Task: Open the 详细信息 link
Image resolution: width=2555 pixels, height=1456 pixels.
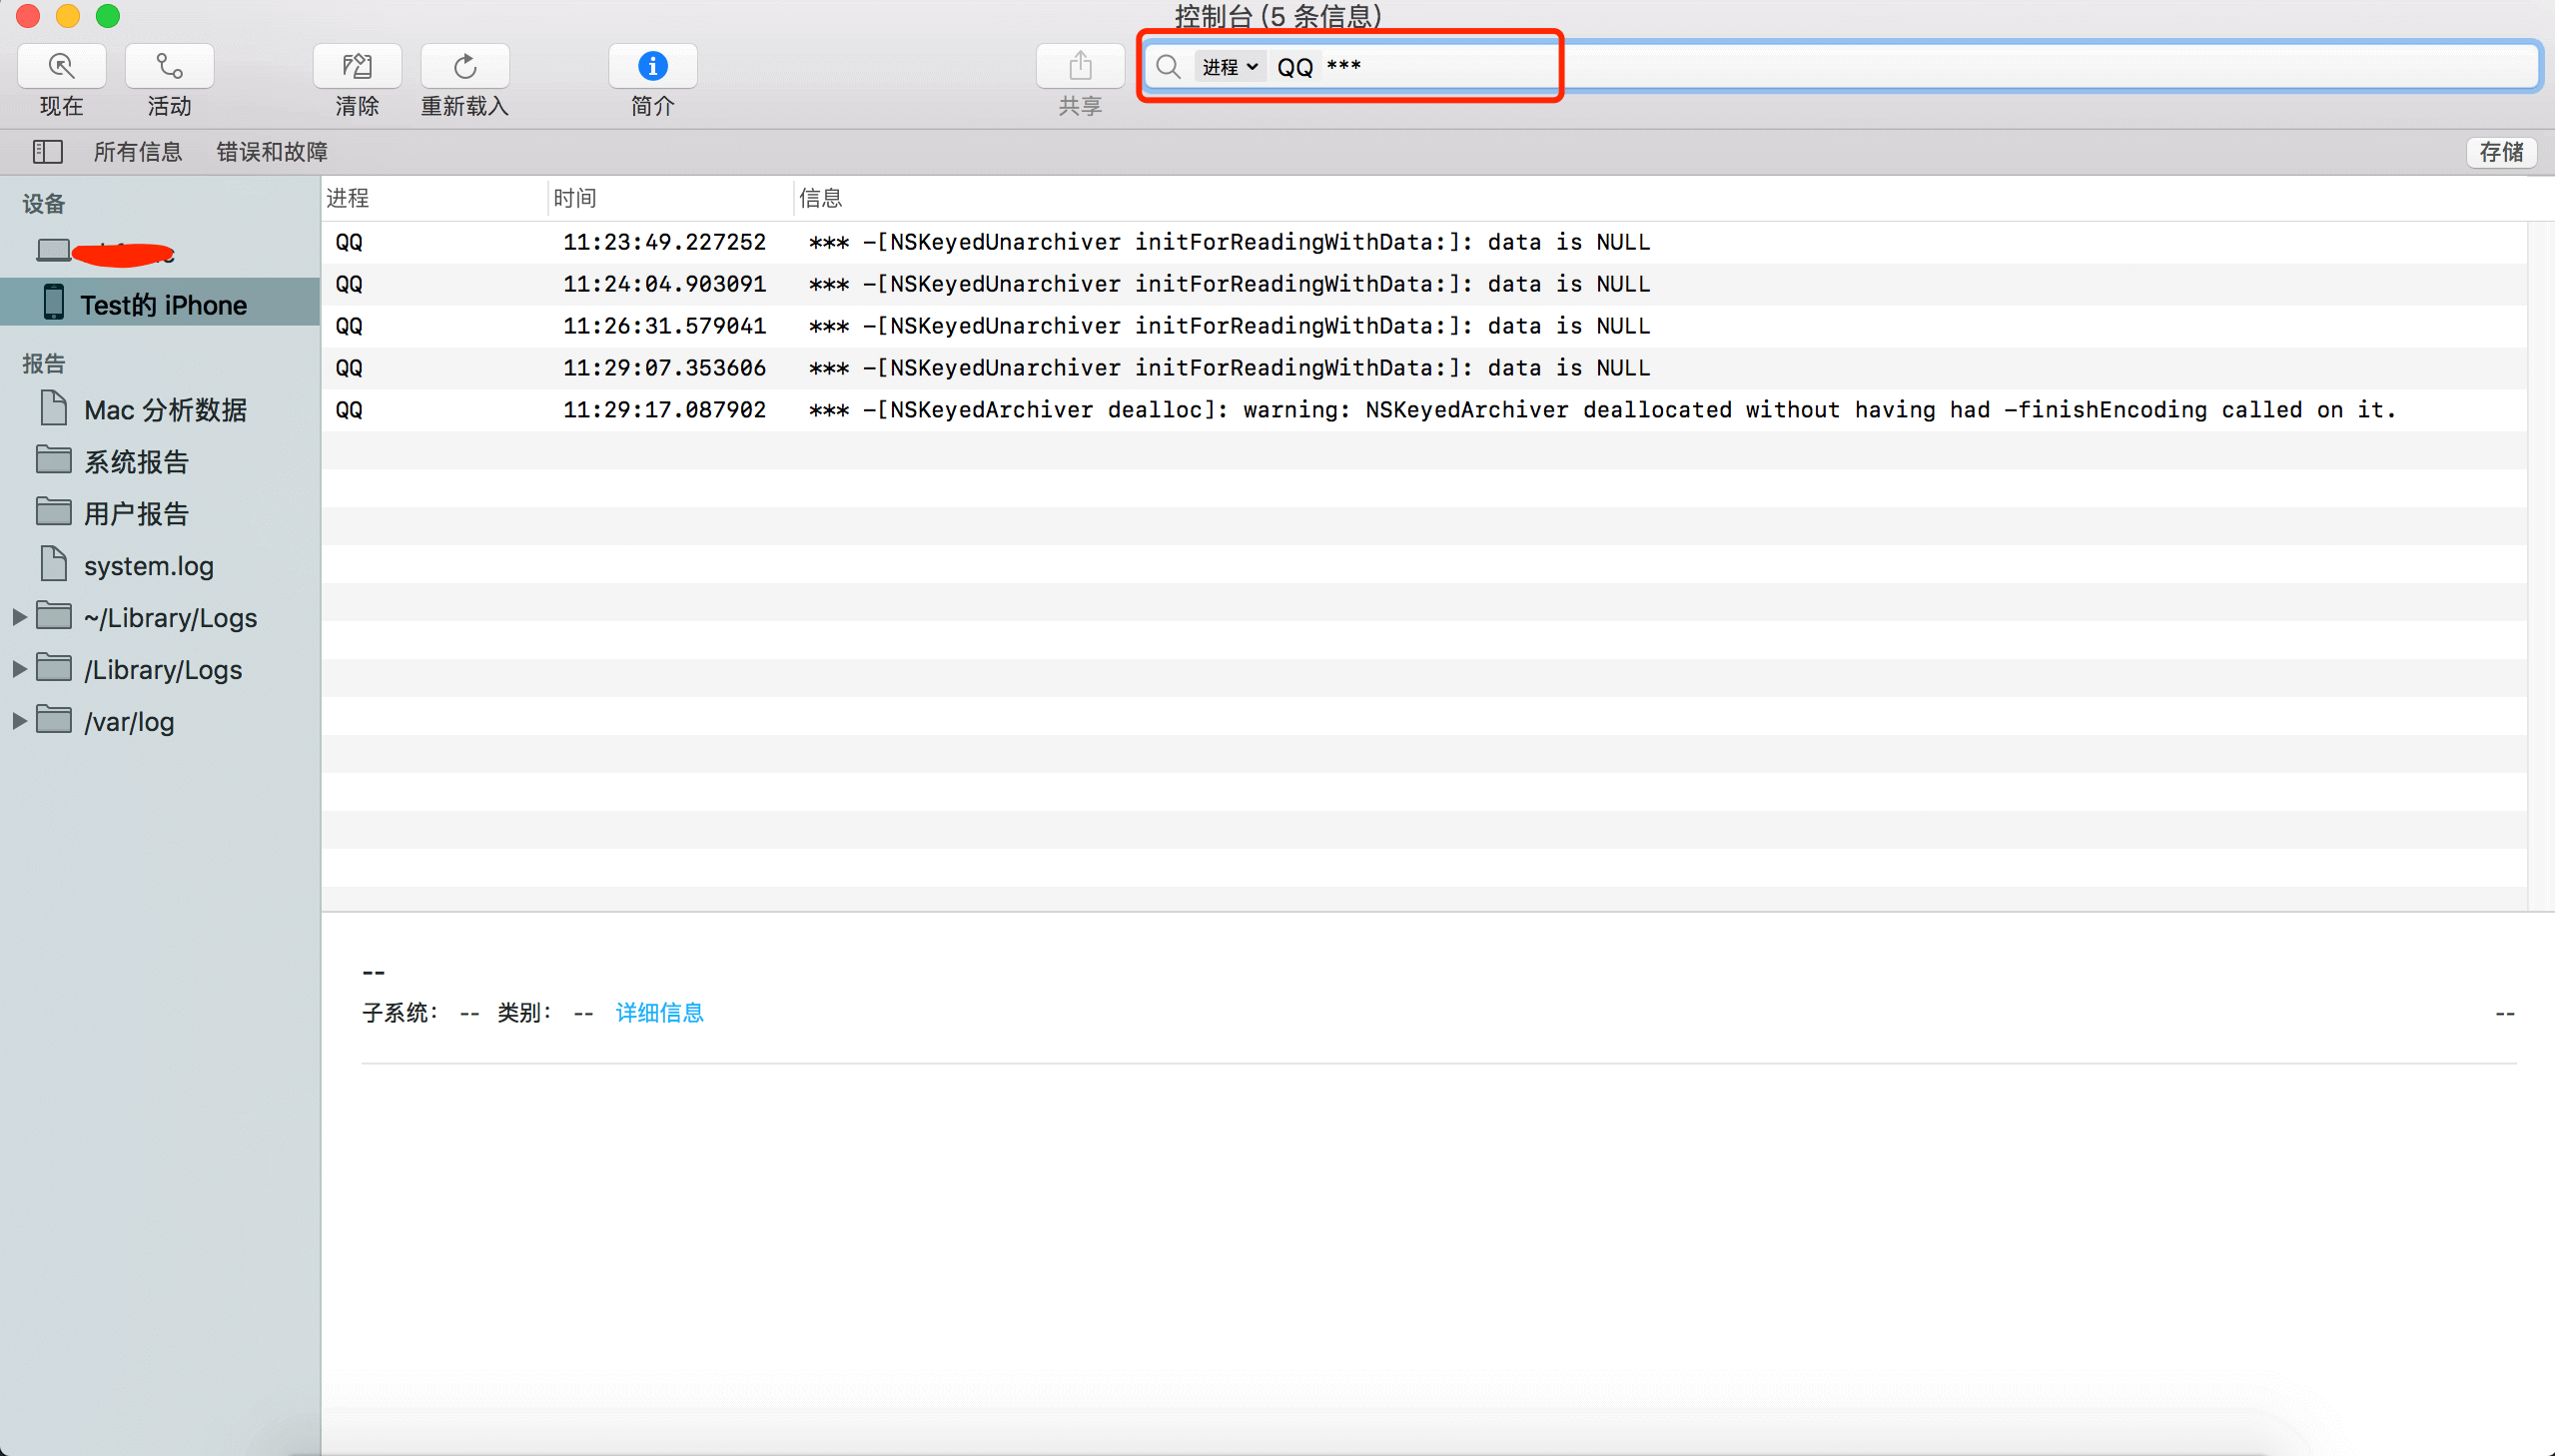Action: (659, 1012)
